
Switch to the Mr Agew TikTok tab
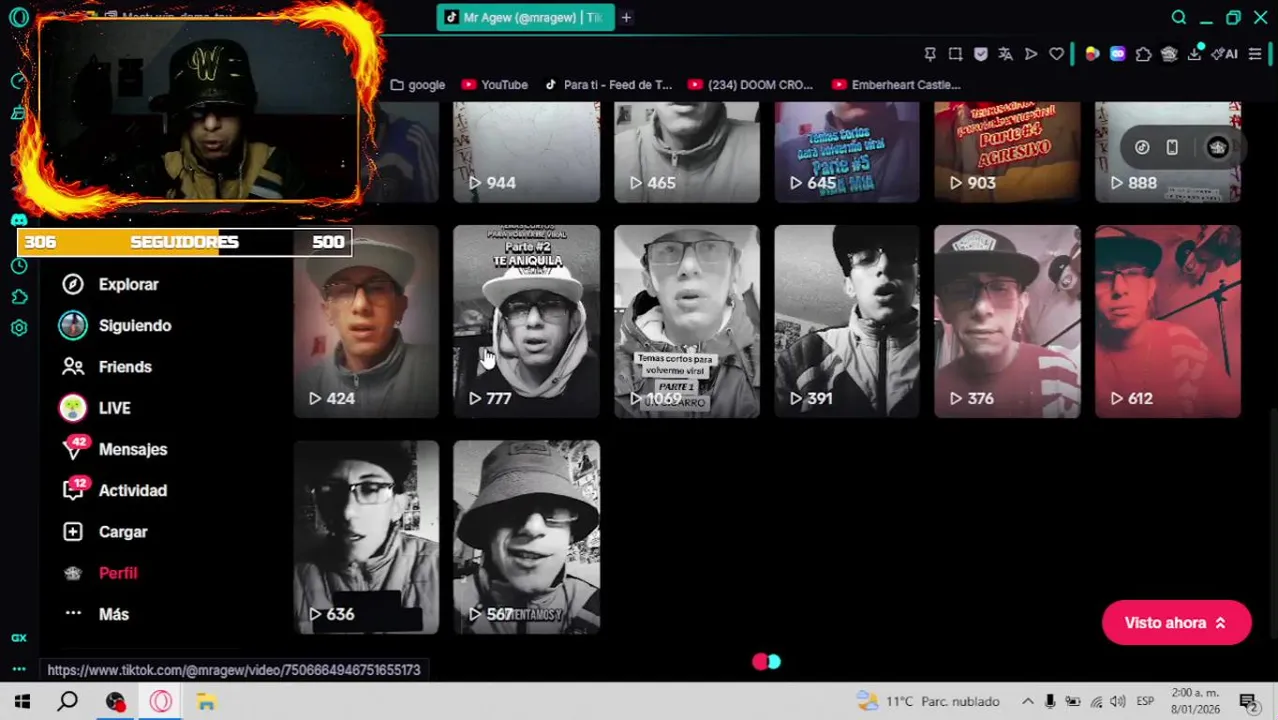tap(525, 17)
